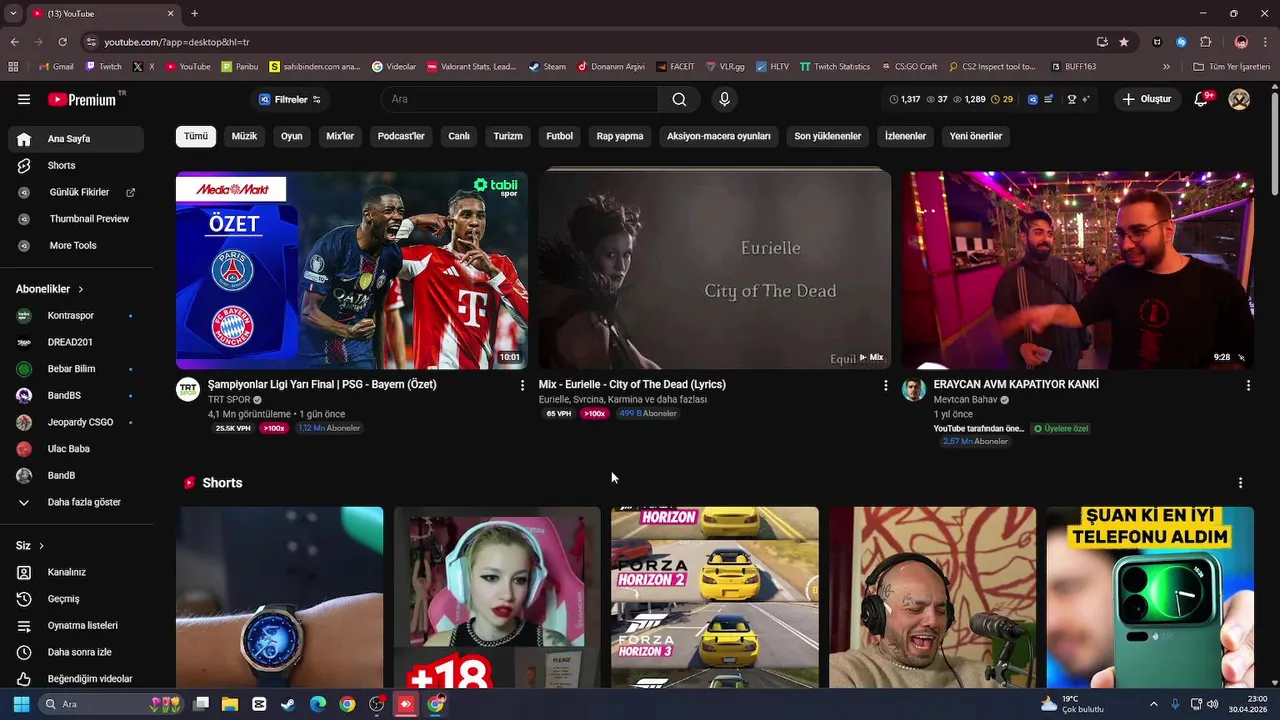Open the Shazam extension icon
Screen dimensions: 1280x720
[1181, 42]
